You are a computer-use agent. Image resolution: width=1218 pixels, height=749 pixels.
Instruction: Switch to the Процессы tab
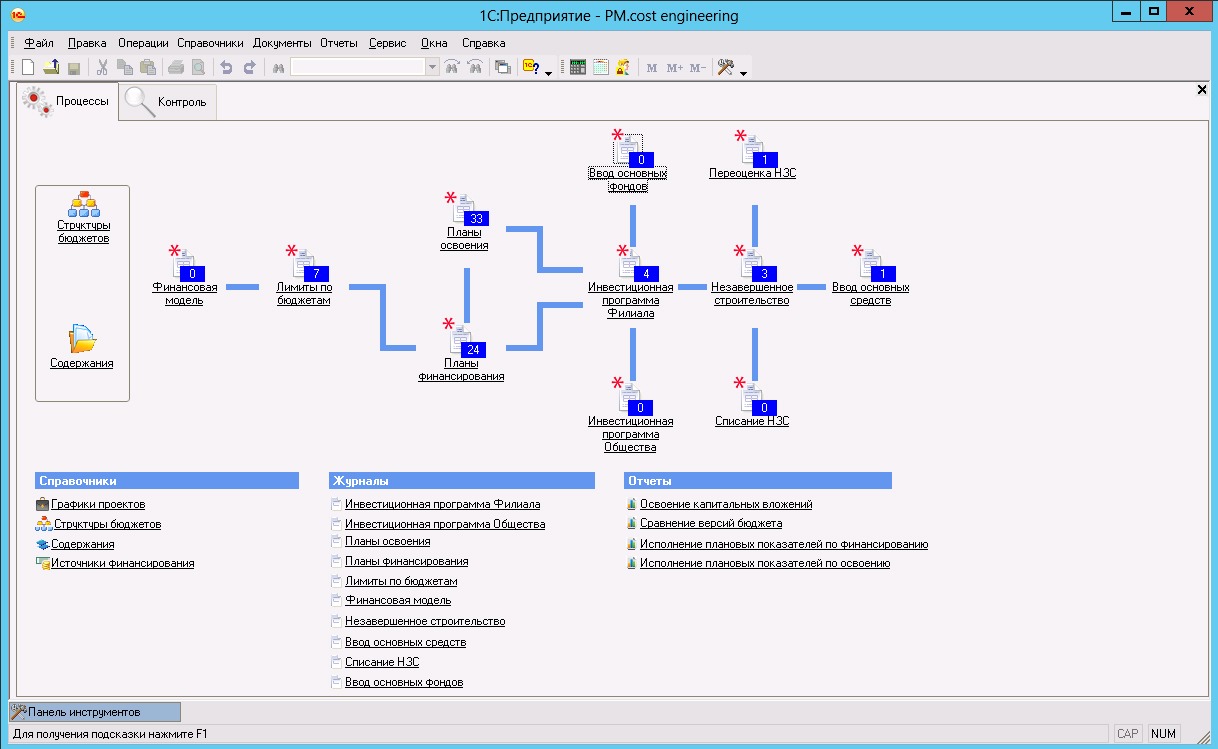67,101
